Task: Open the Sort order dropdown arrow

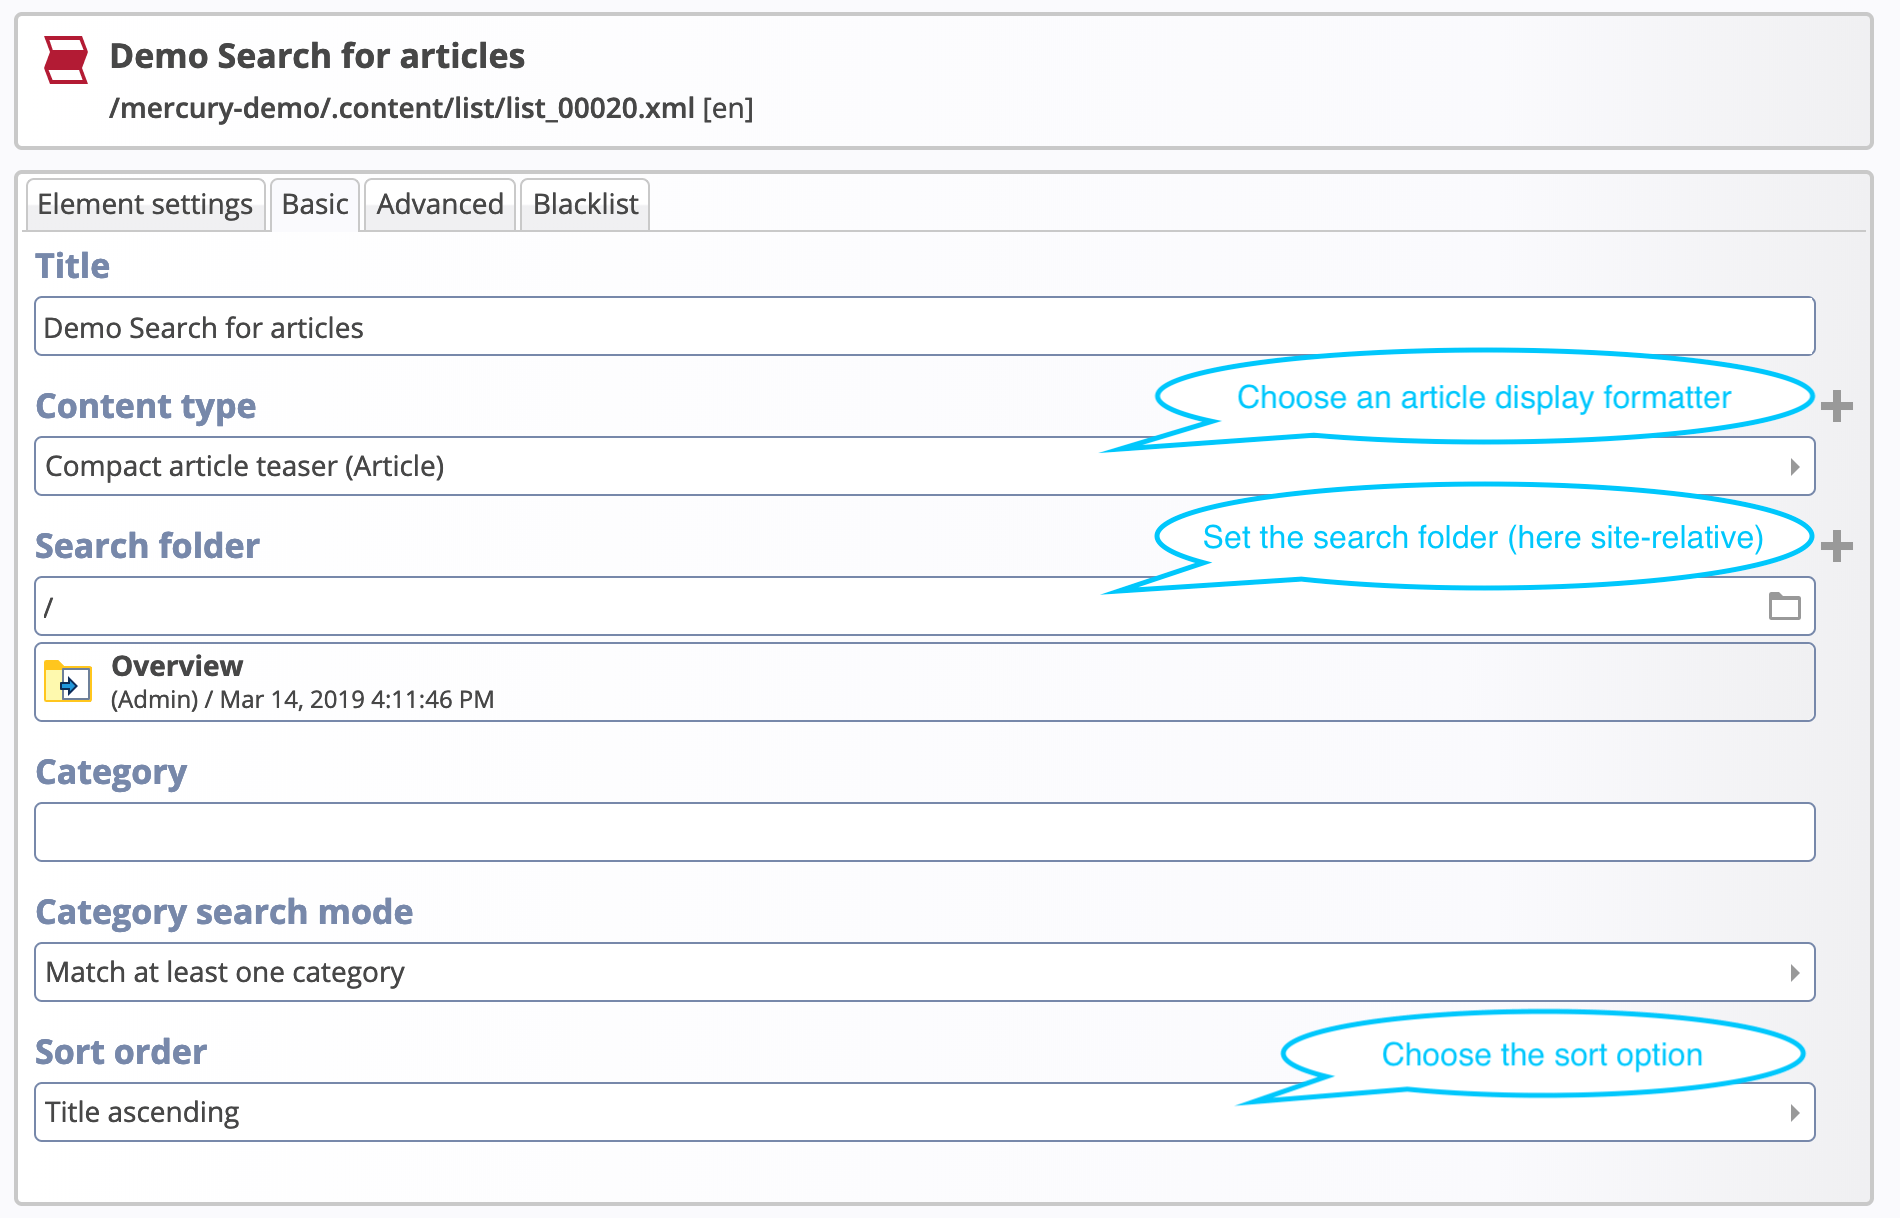Action: [x=1795, y=1111]
